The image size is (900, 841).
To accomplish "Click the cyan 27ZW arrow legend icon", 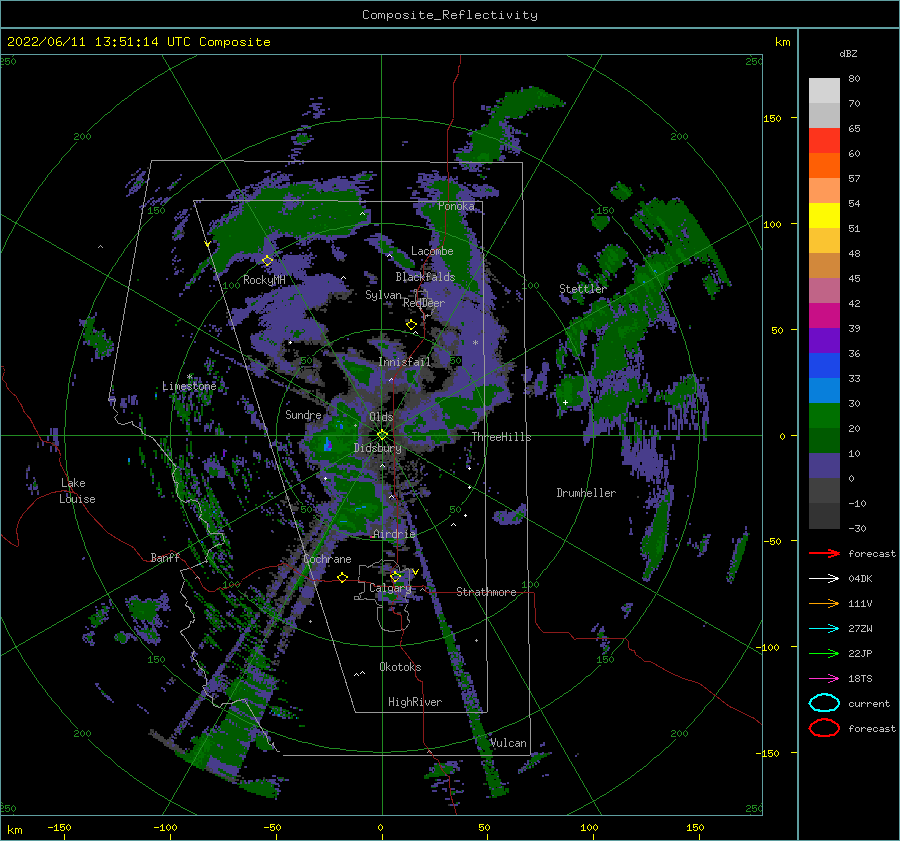I will 824,629.
